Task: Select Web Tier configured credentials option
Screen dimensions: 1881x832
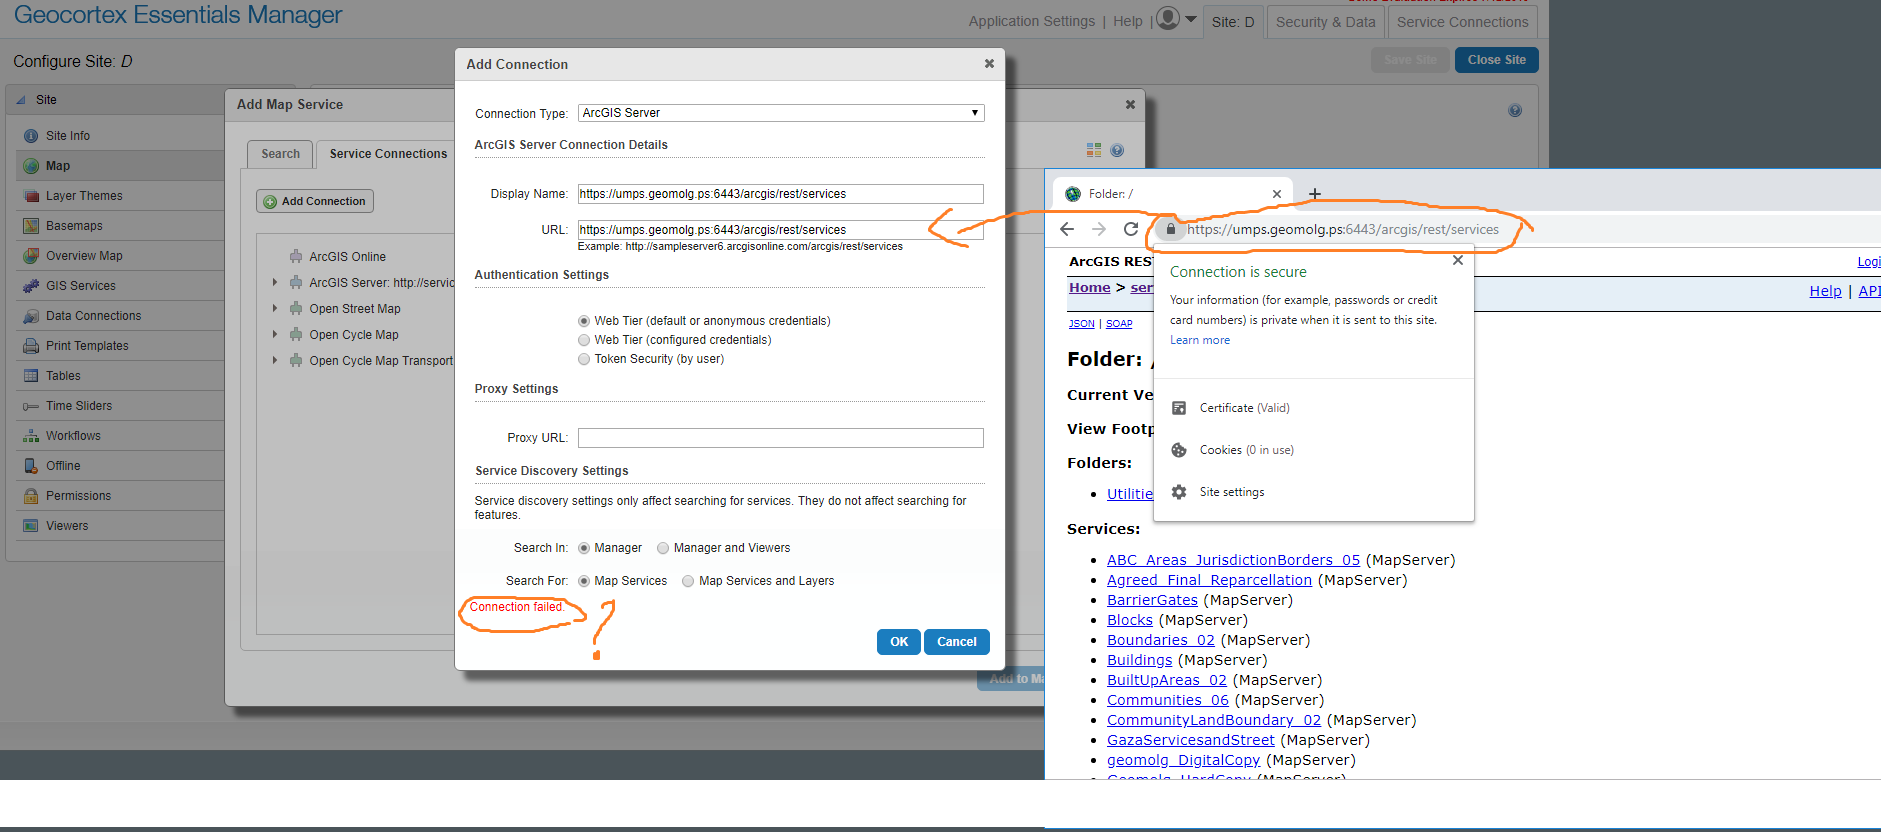Action: (x=584, y=340)
